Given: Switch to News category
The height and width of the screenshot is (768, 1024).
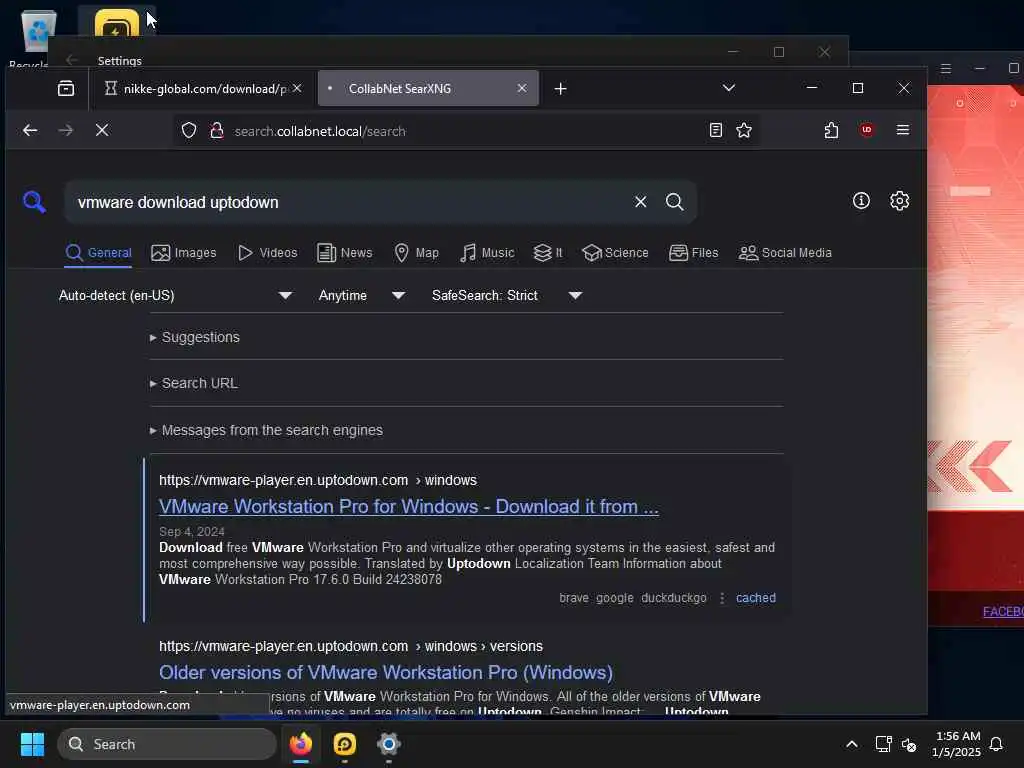Looking at the screenshot, I should point(344,253).
